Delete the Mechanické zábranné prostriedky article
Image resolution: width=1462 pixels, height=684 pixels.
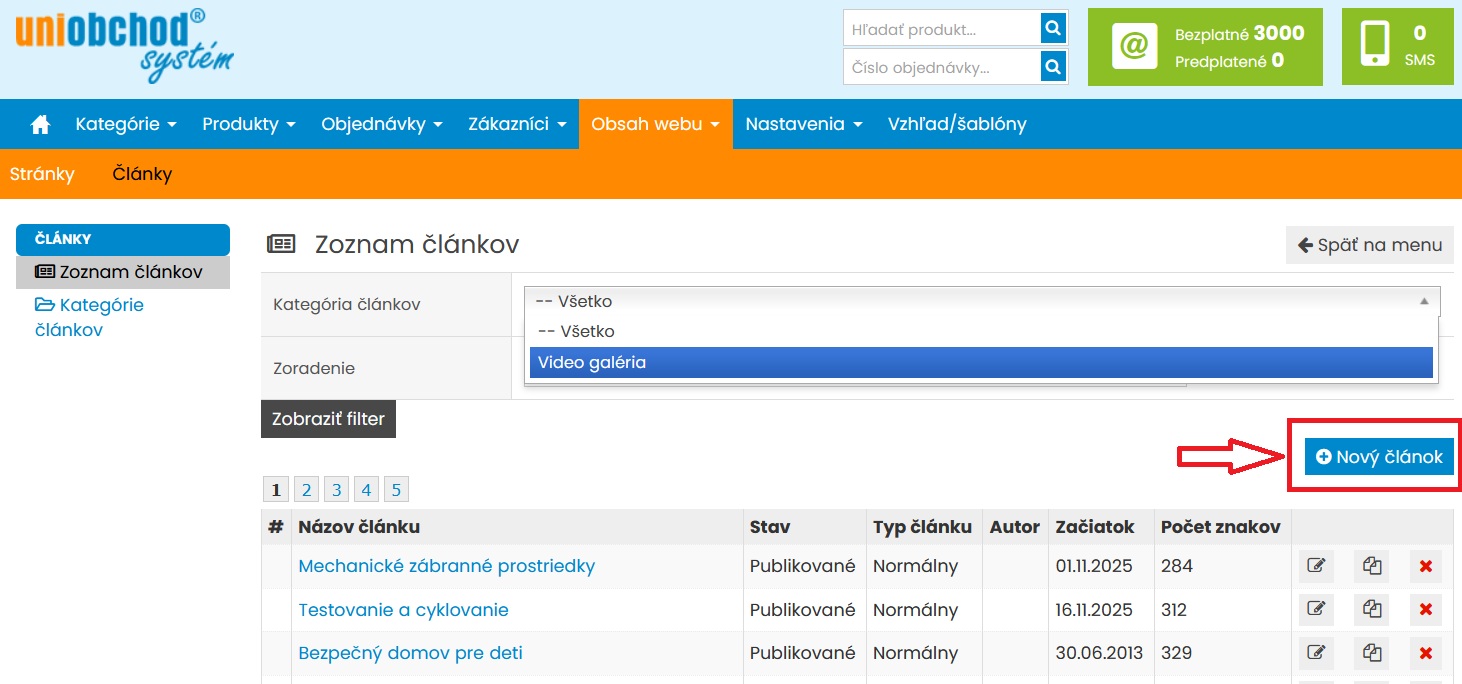pyautogui.click(x=1426, y=566)
